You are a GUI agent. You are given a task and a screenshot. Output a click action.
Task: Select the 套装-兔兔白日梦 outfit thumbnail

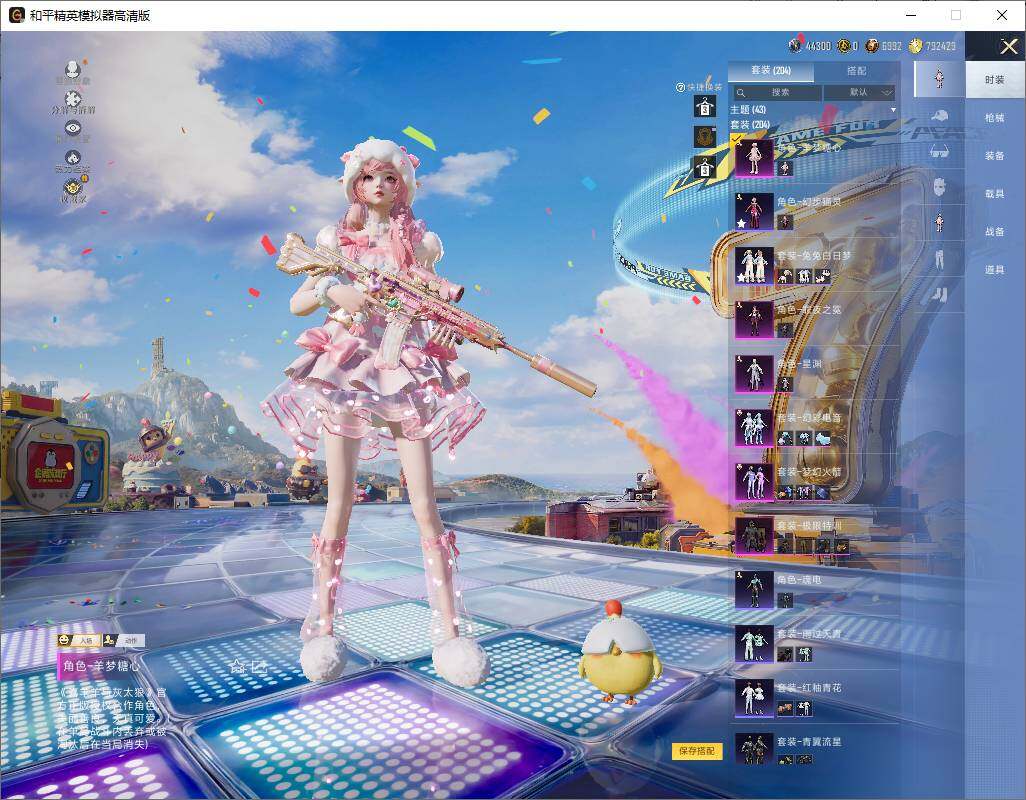tap(754, 265)
